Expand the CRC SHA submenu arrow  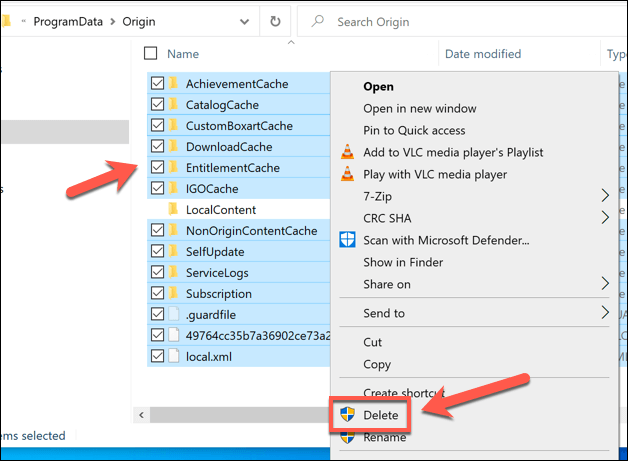[605, 218]
